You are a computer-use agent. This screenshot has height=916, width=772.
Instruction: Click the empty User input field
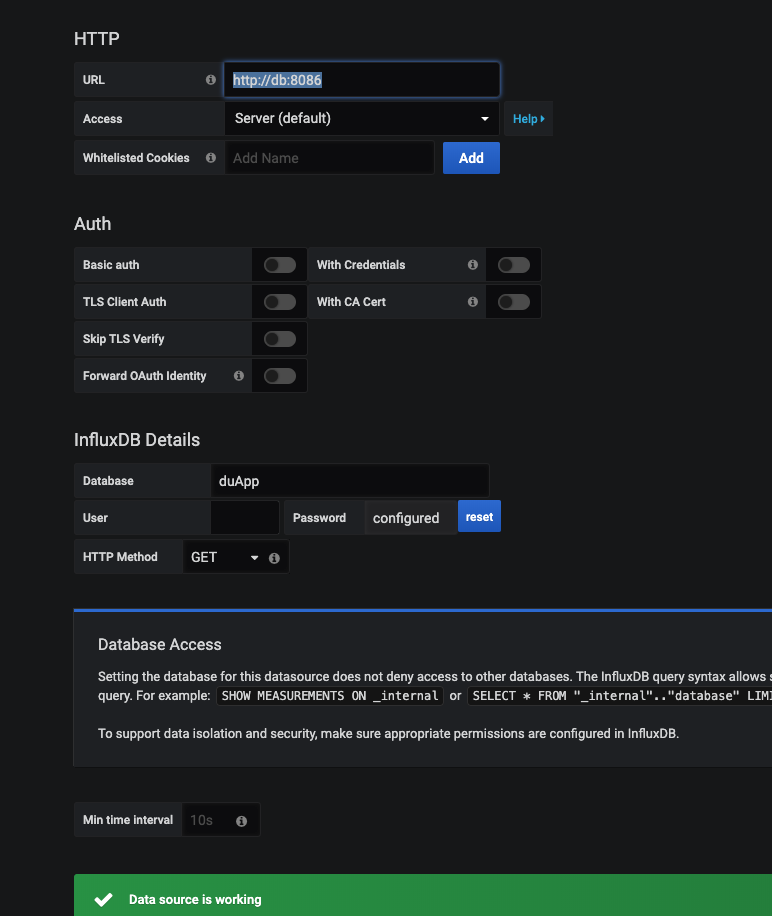pyautogui.click(x=245, y=518)
